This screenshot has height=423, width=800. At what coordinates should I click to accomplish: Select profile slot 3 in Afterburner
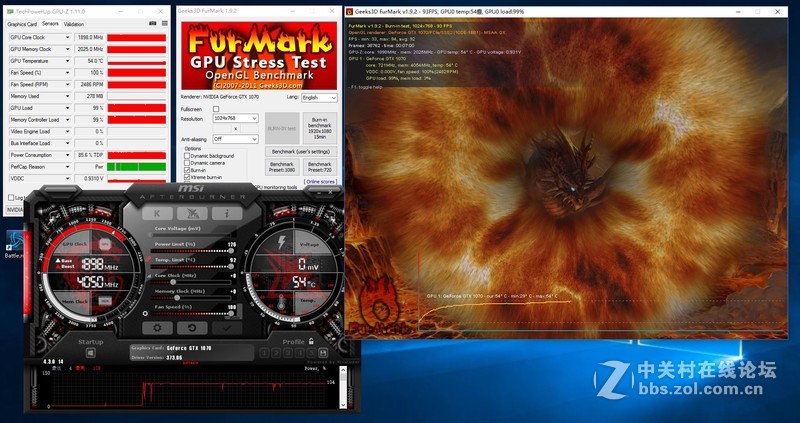(288, 353)
